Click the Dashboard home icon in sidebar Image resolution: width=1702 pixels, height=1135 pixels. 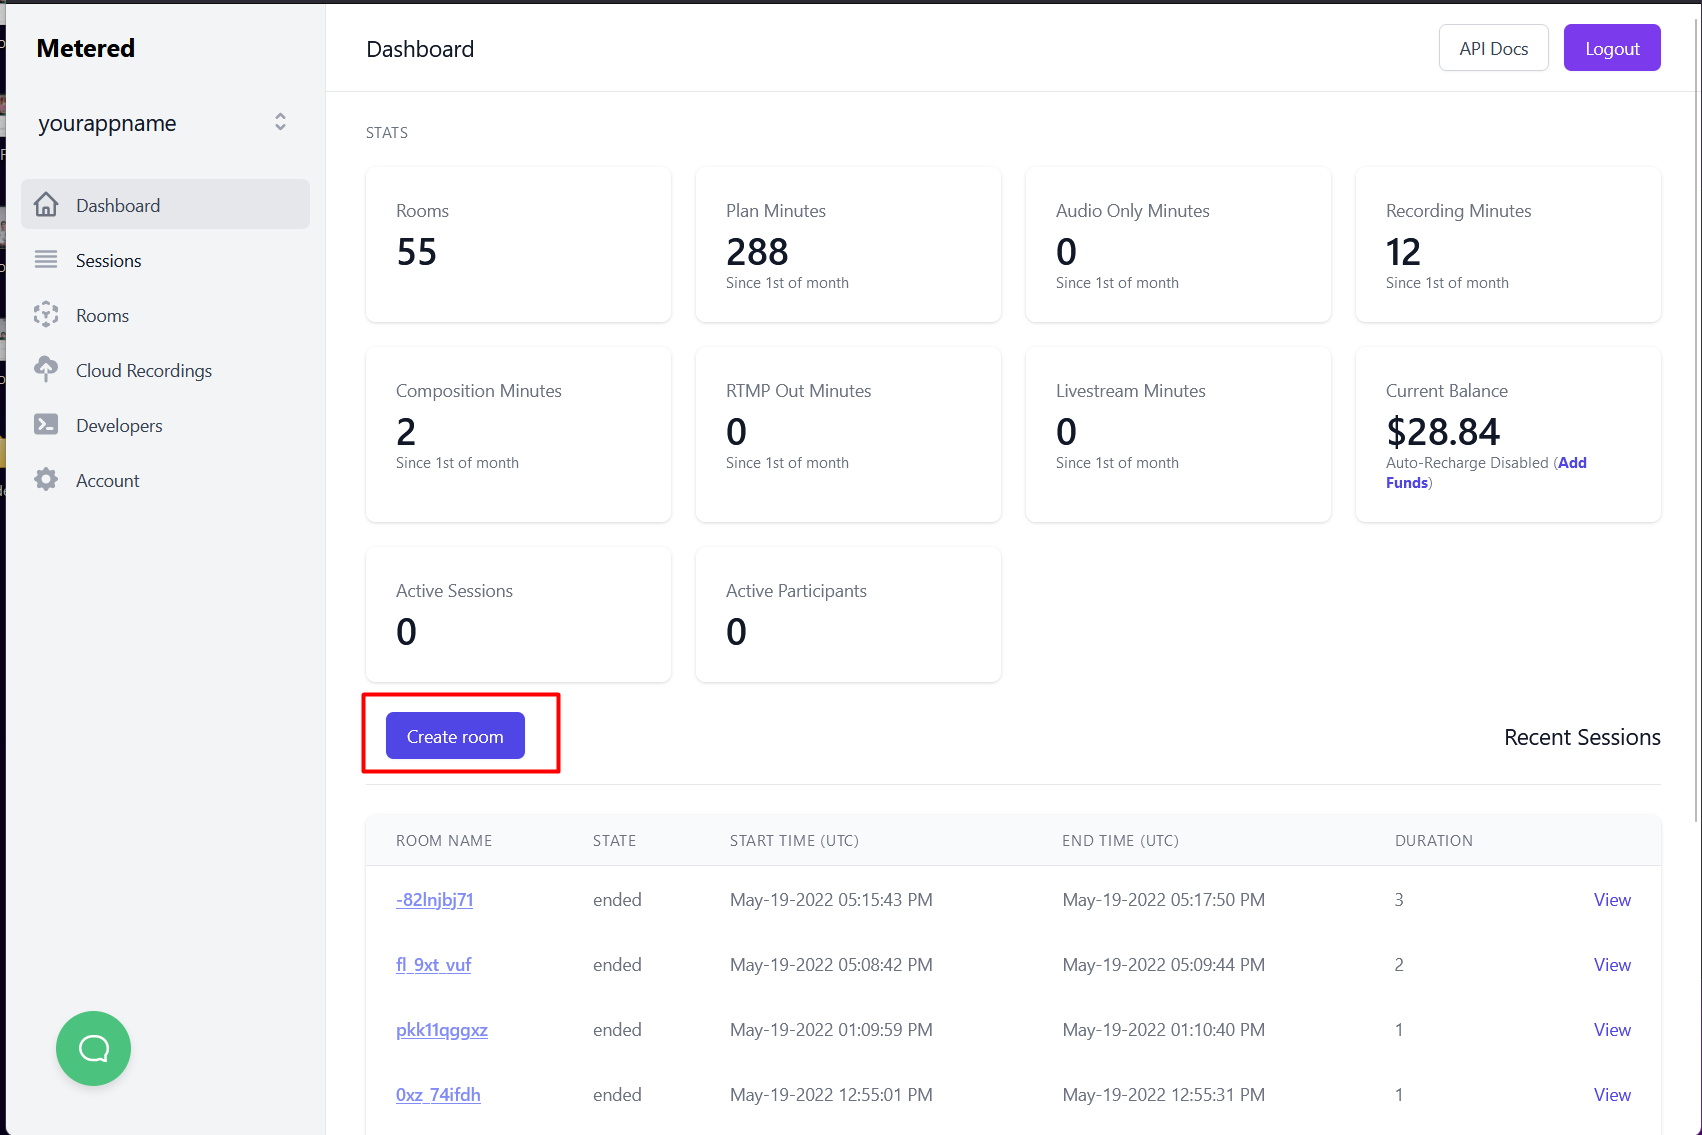click(46, 205)
